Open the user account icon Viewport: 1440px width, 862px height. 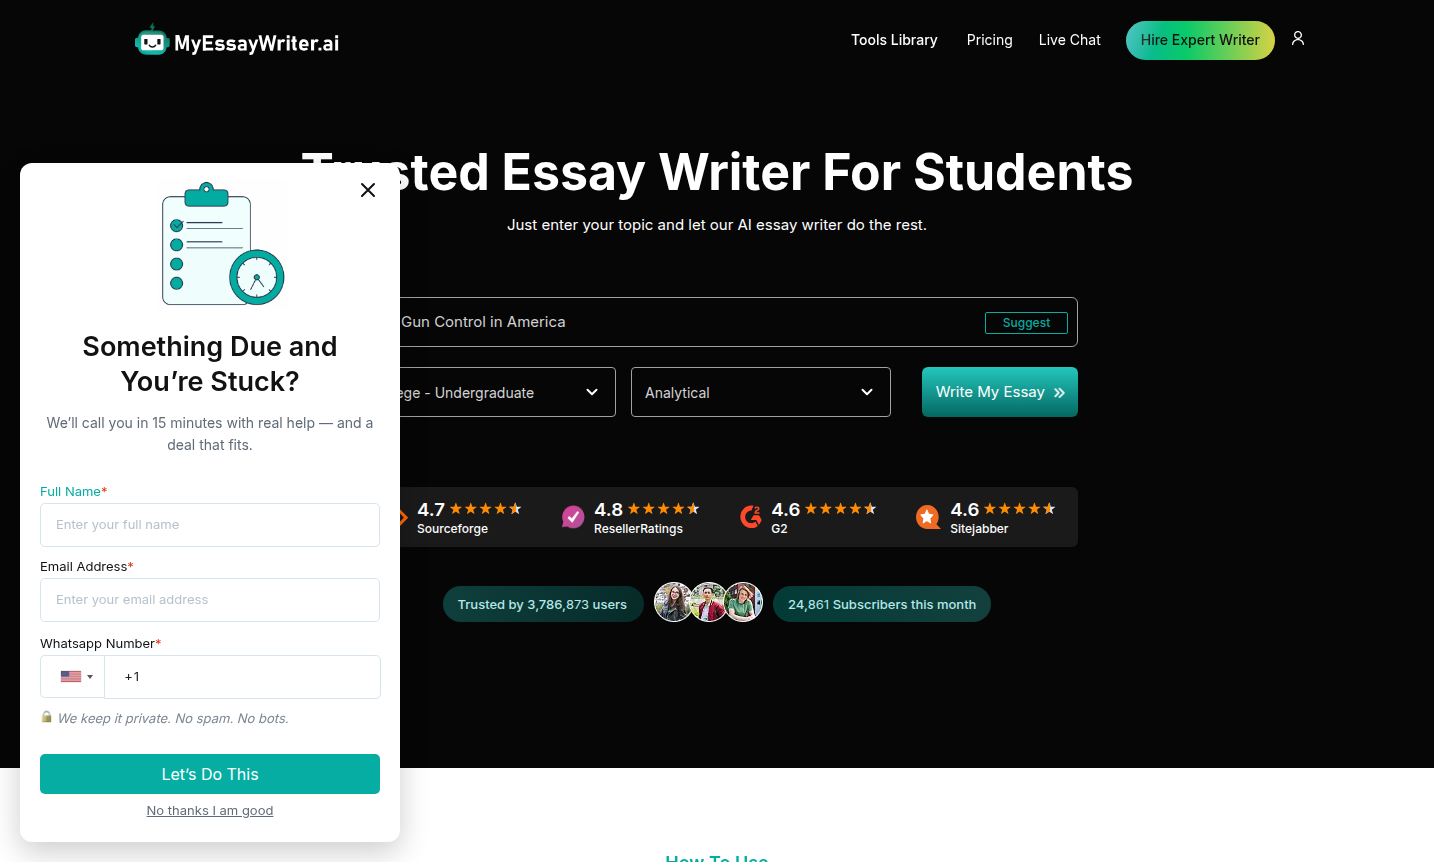tap(1297, 39)
